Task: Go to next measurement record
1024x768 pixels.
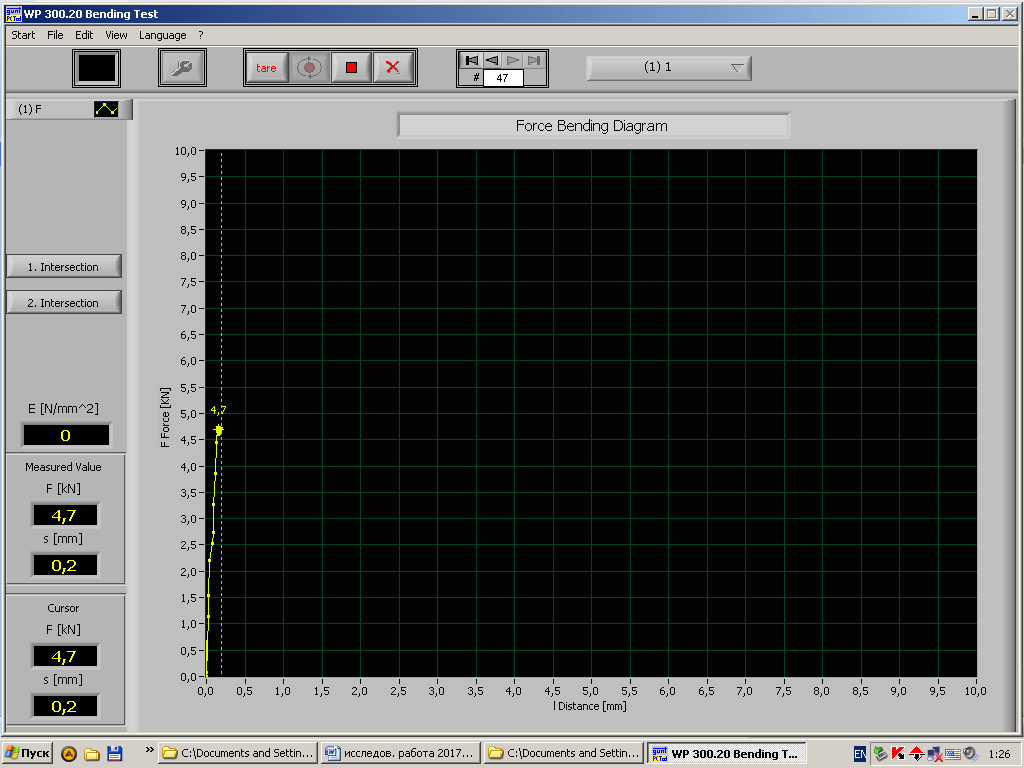Action: pyautogui.click(x=513, y=60)
